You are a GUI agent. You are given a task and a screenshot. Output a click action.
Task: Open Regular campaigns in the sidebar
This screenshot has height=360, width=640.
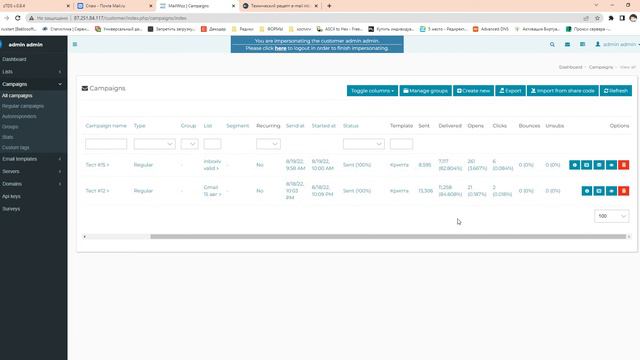[x=23, y=106]
